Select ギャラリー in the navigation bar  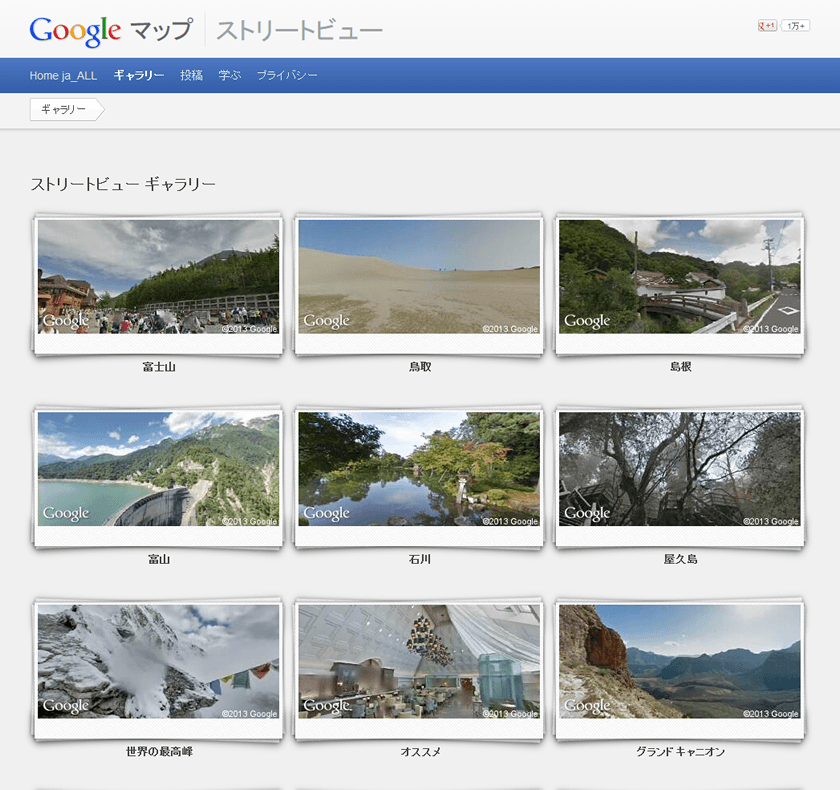[x=139, y=75]
